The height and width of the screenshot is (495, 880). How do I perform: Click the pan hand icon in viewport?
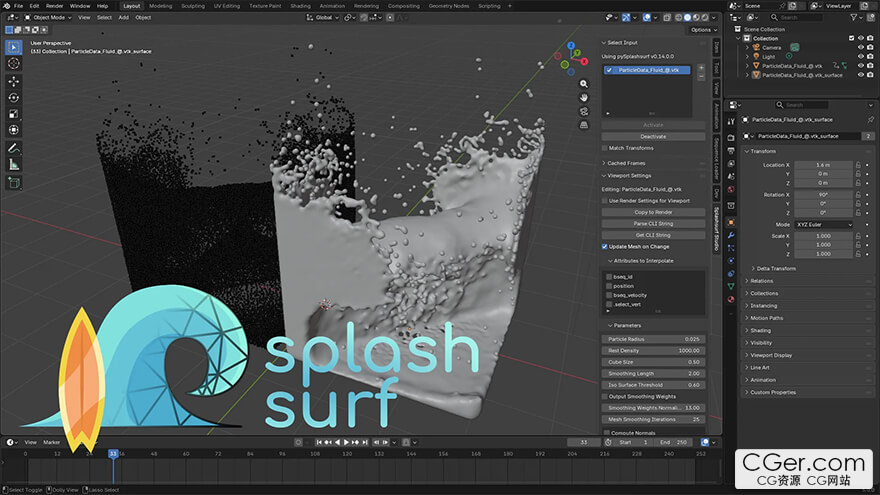(x=584, y=98)
